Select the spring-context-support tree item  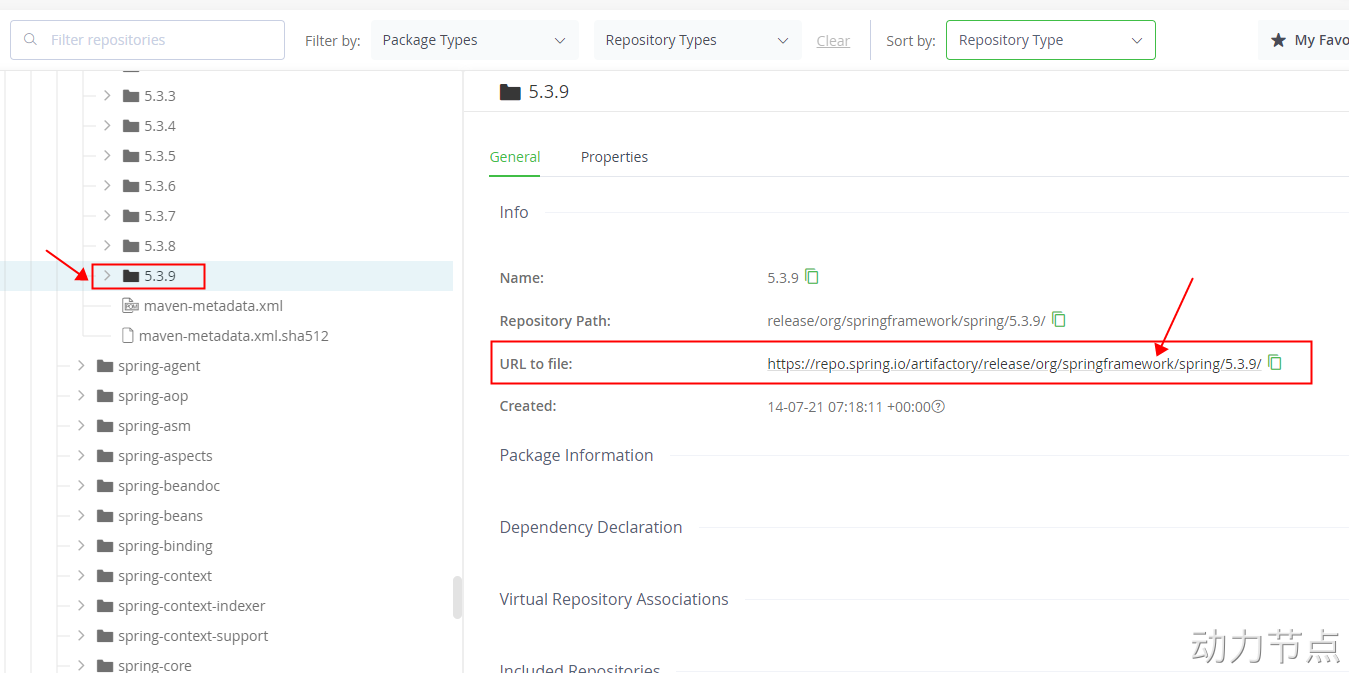pyautogui.click(x=193, y=636)
